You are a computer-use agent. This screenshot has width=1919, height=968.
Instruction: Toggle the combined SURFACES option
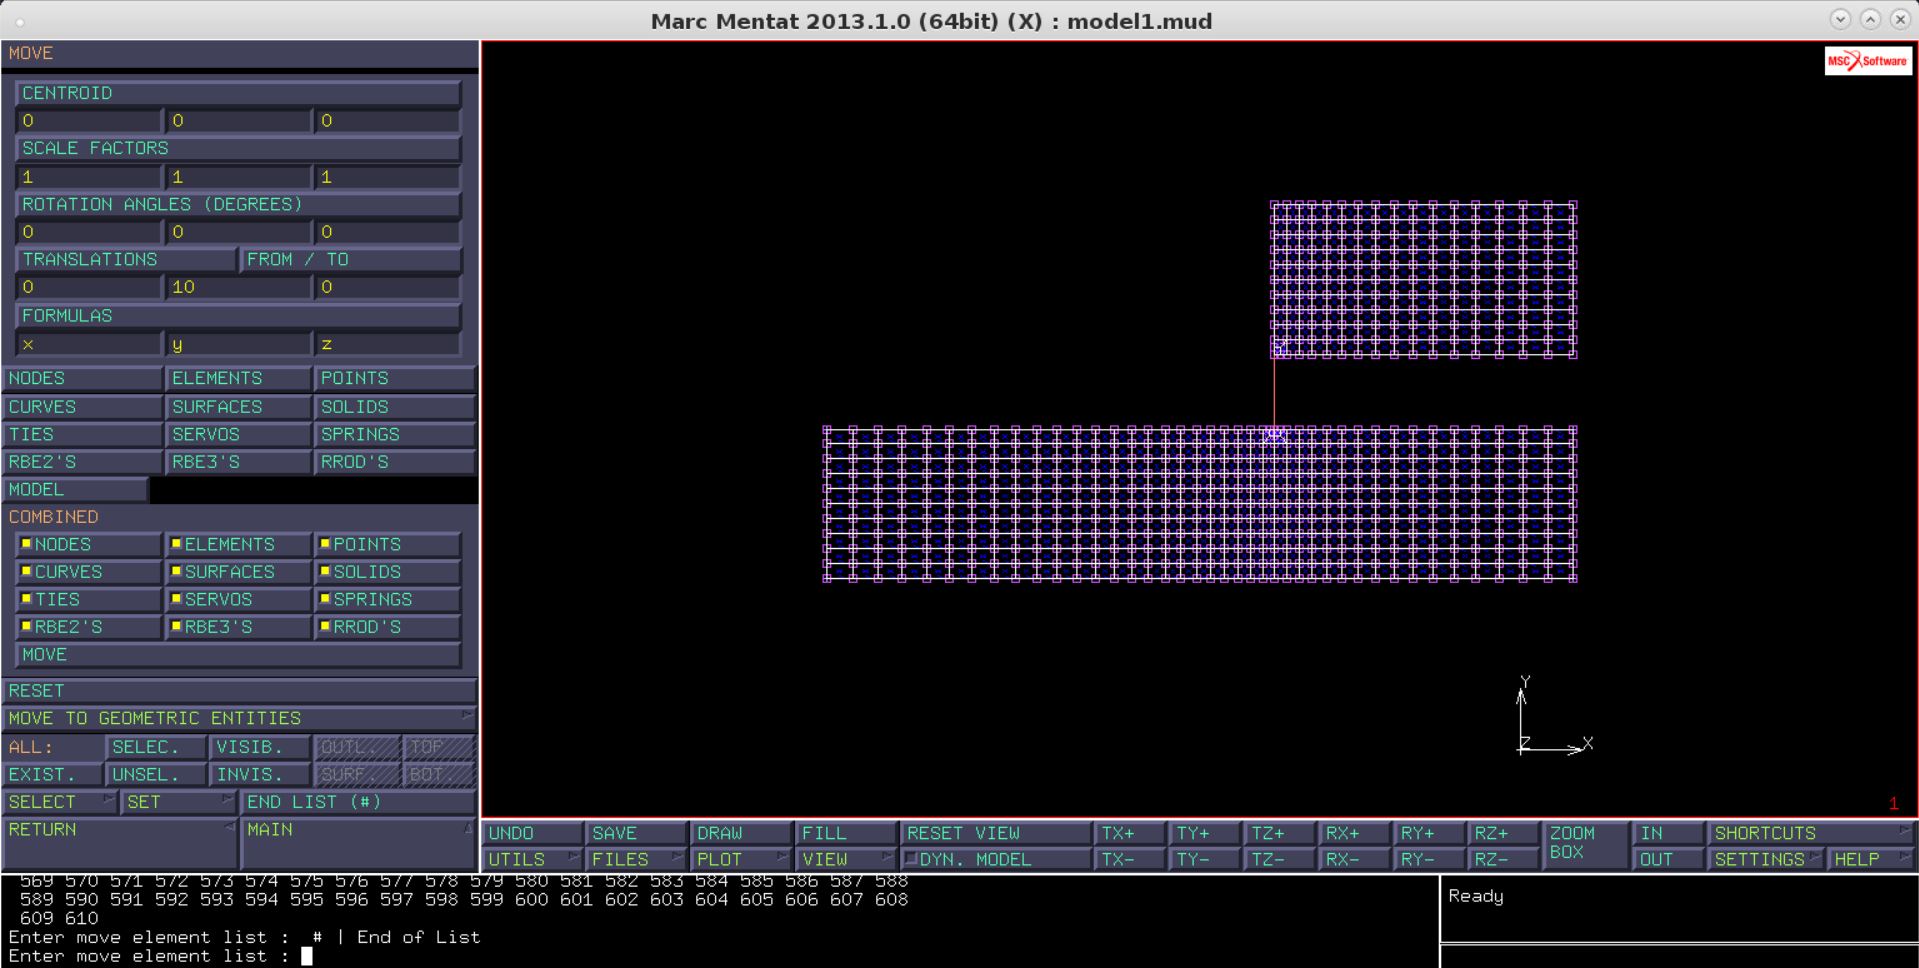[238, 572]
